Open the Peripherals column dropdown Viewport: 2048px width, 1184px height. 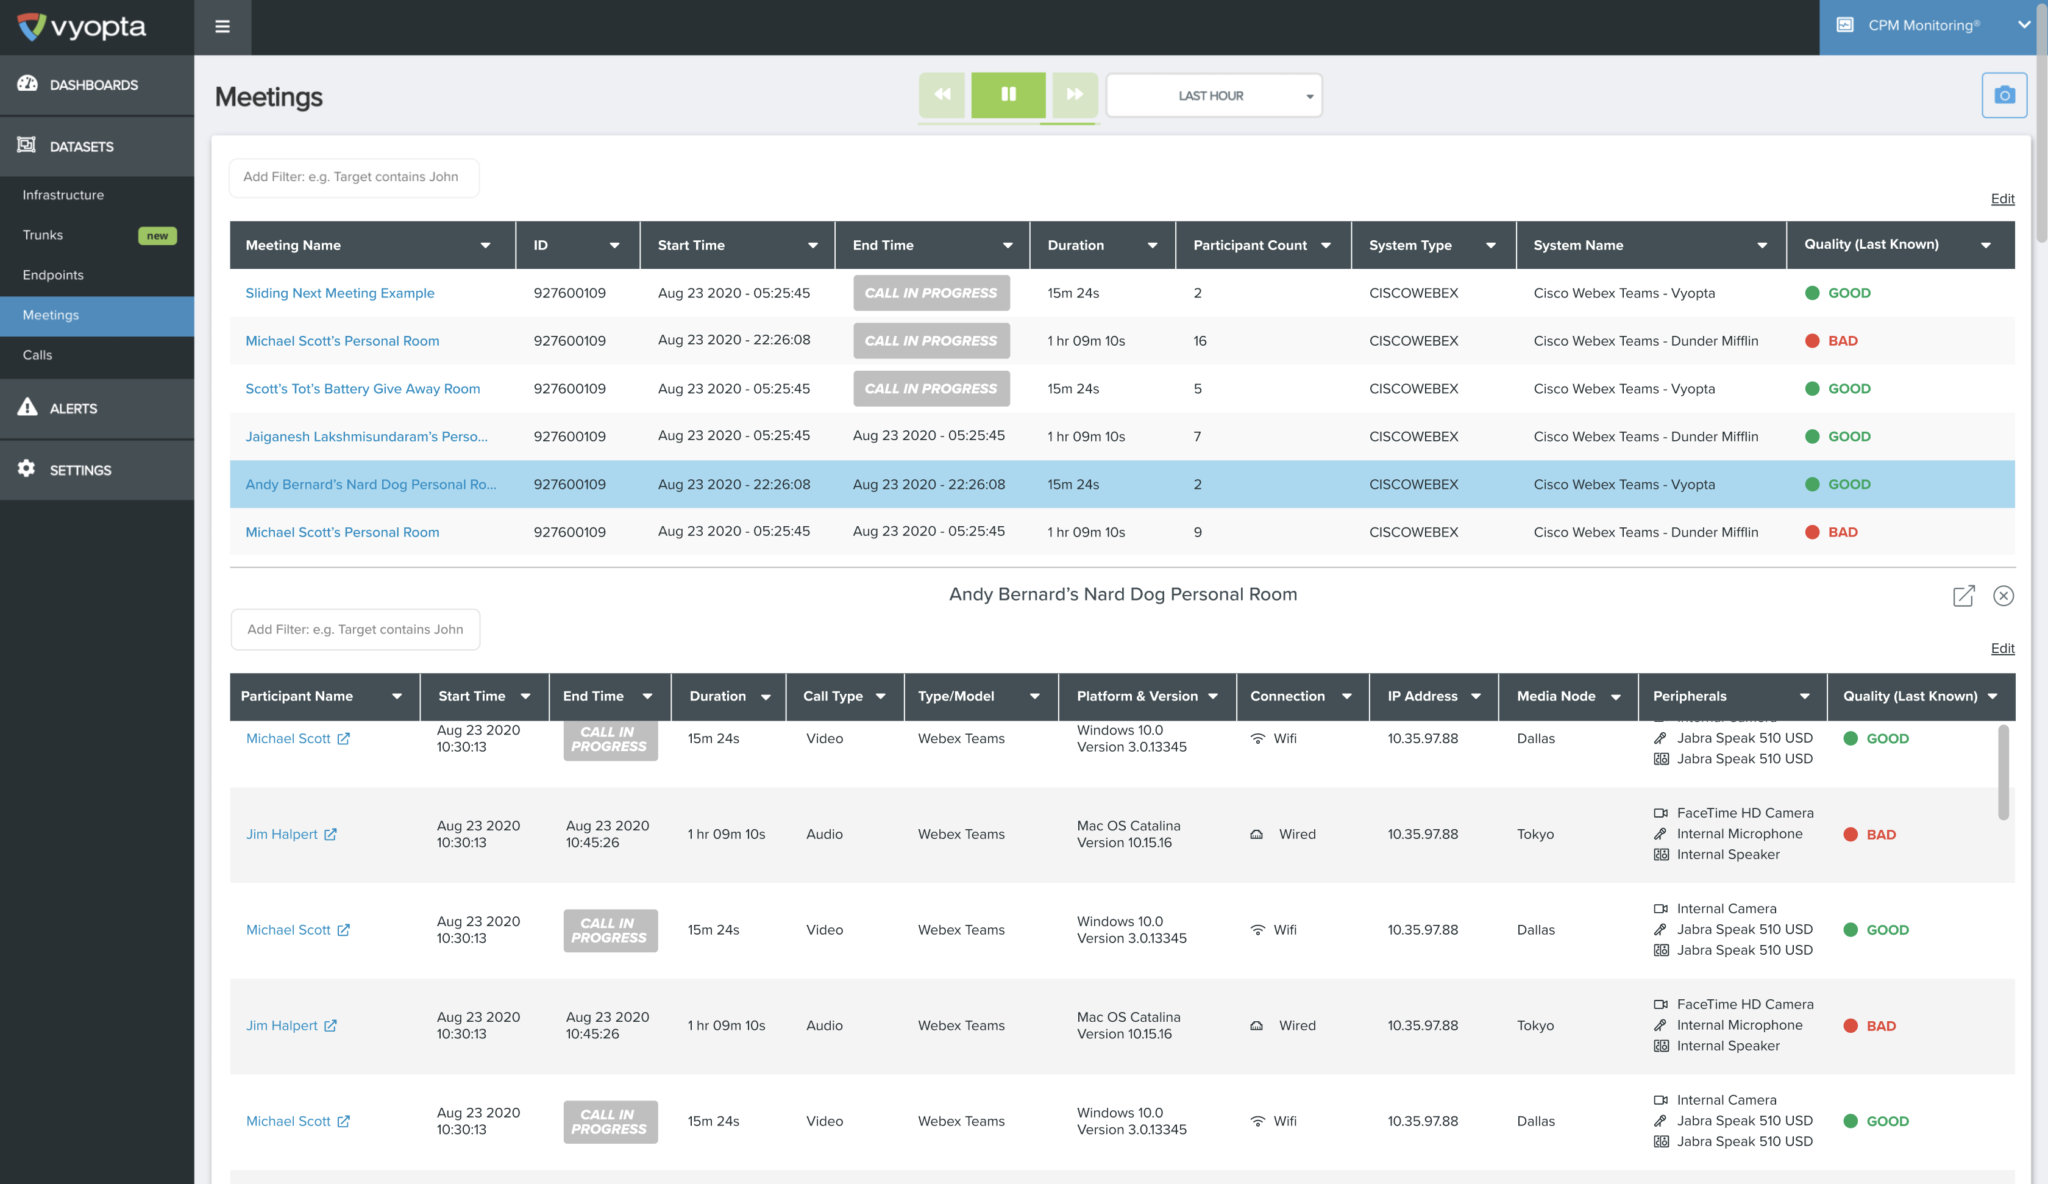(x=1805, y=696)
